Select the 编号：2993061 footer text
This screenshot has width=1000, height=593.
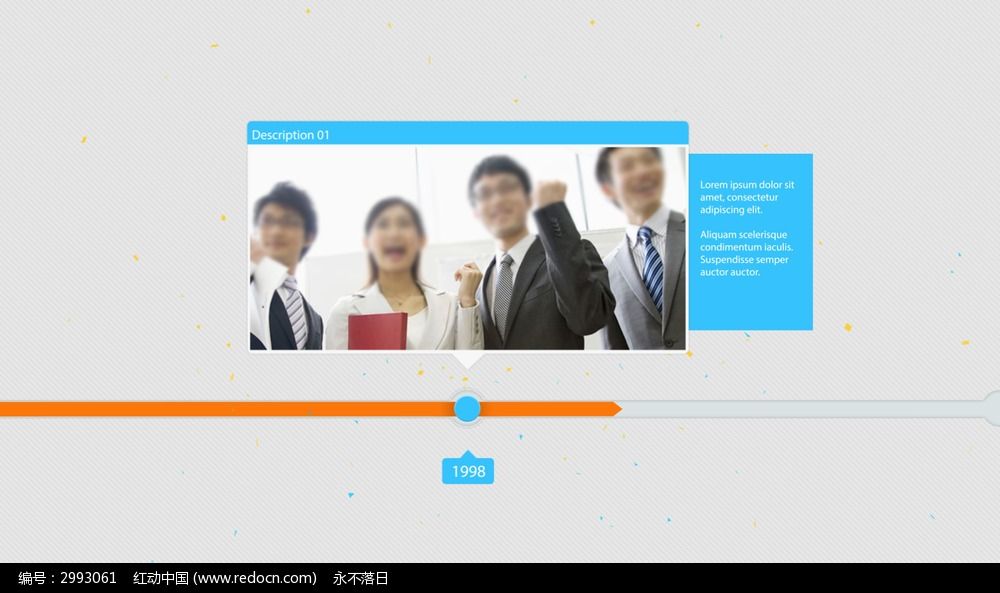tap(68, 578)
